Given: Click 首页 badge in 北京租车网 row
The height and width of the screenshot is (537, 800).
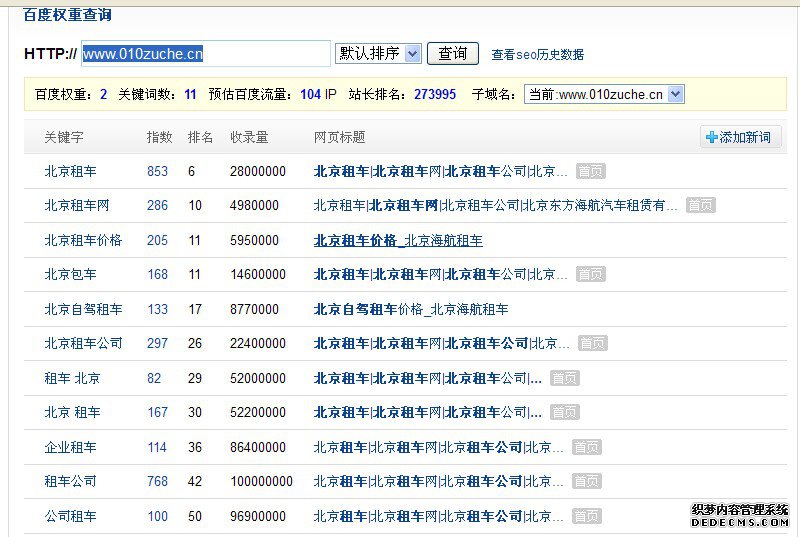Looking at the screenshot, I should tap(701, 206).
